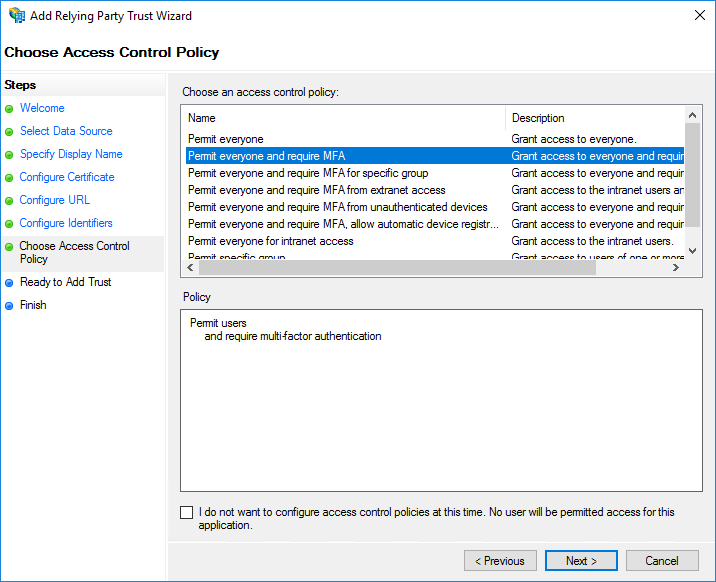
Task: Click the blue bullet beside Ready to Add Trust
Action: (x=9, y=283)
